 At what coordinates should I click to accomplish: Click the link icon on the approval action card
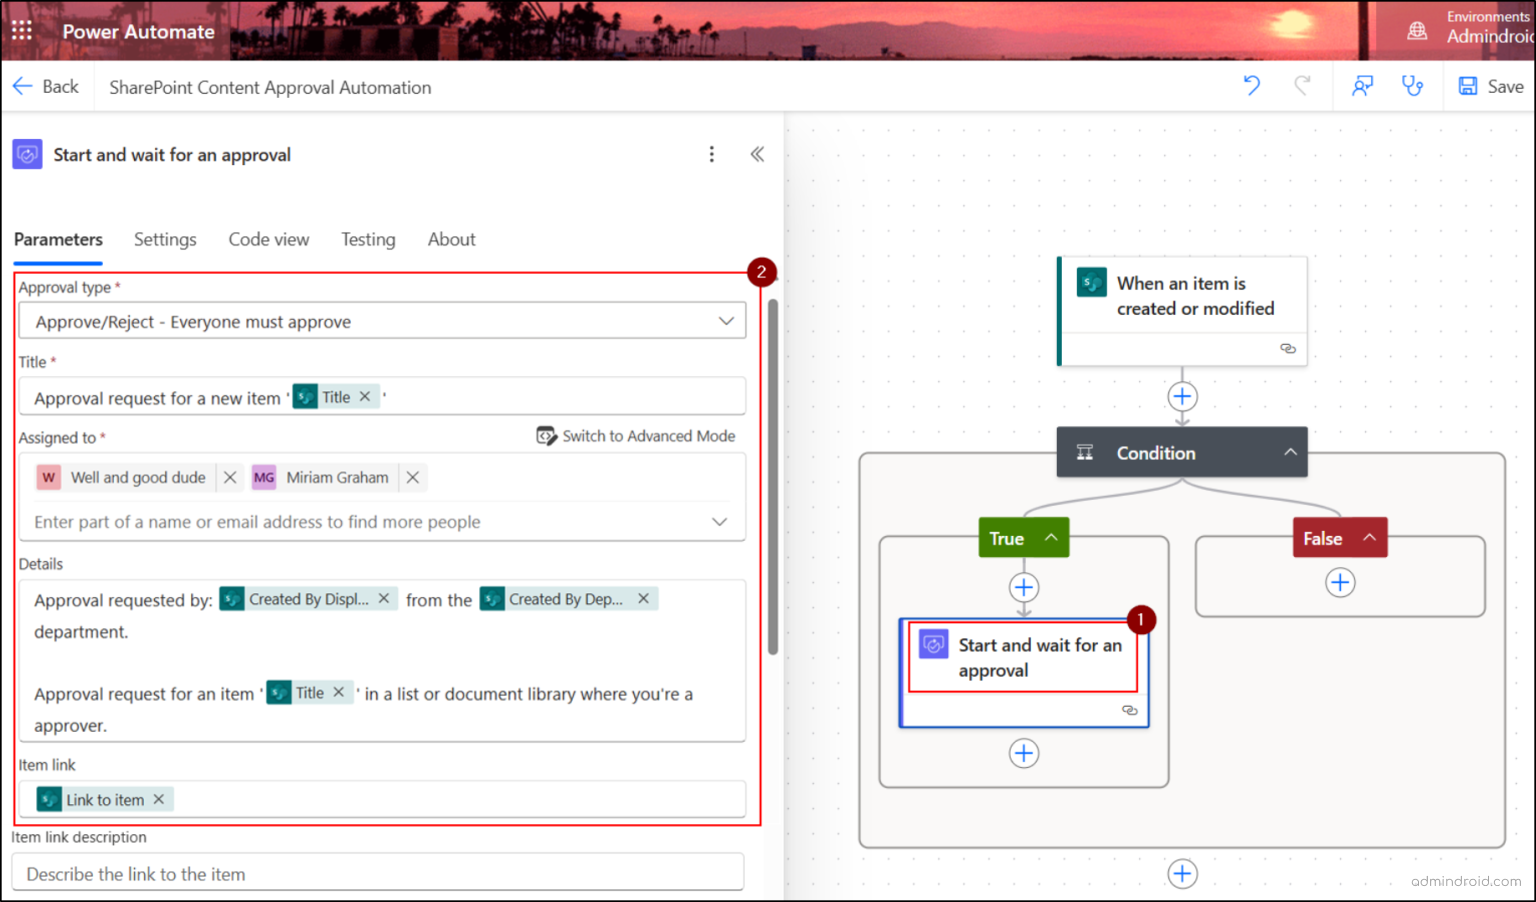coord(1130,709)
